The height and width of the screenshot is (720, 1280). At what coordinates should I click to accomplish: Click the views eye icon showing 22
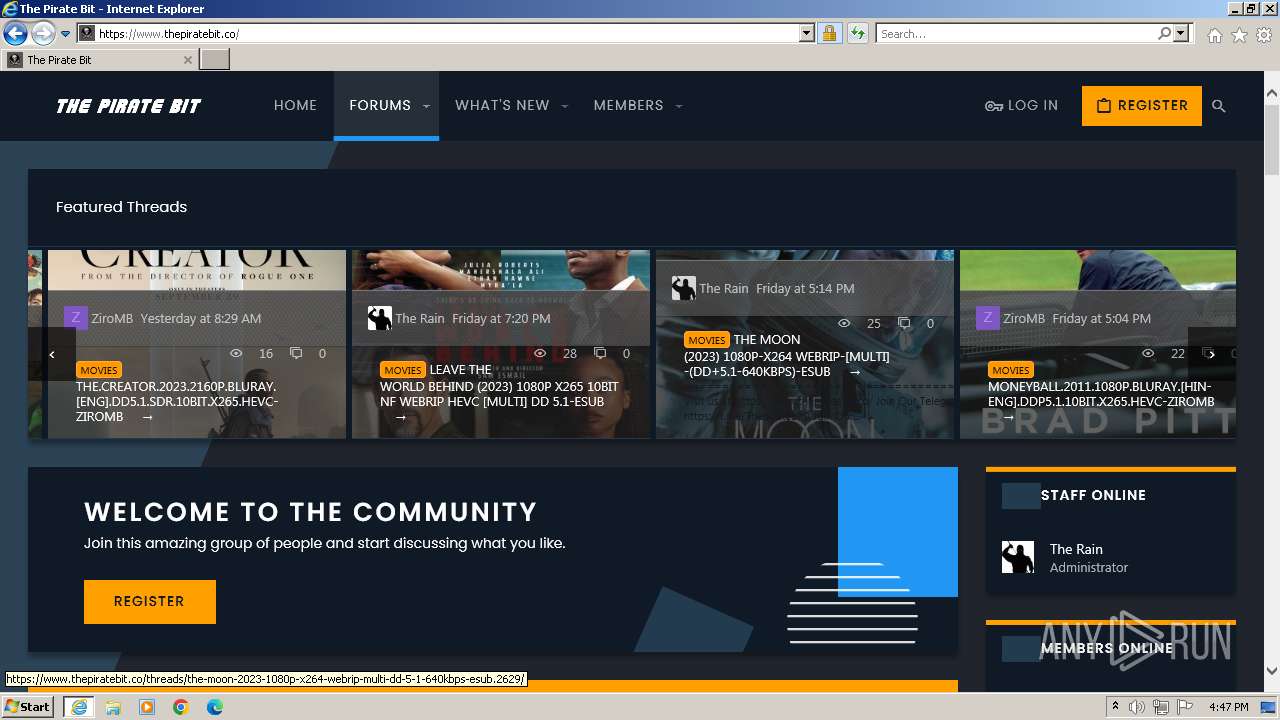tap(1148, 353)
